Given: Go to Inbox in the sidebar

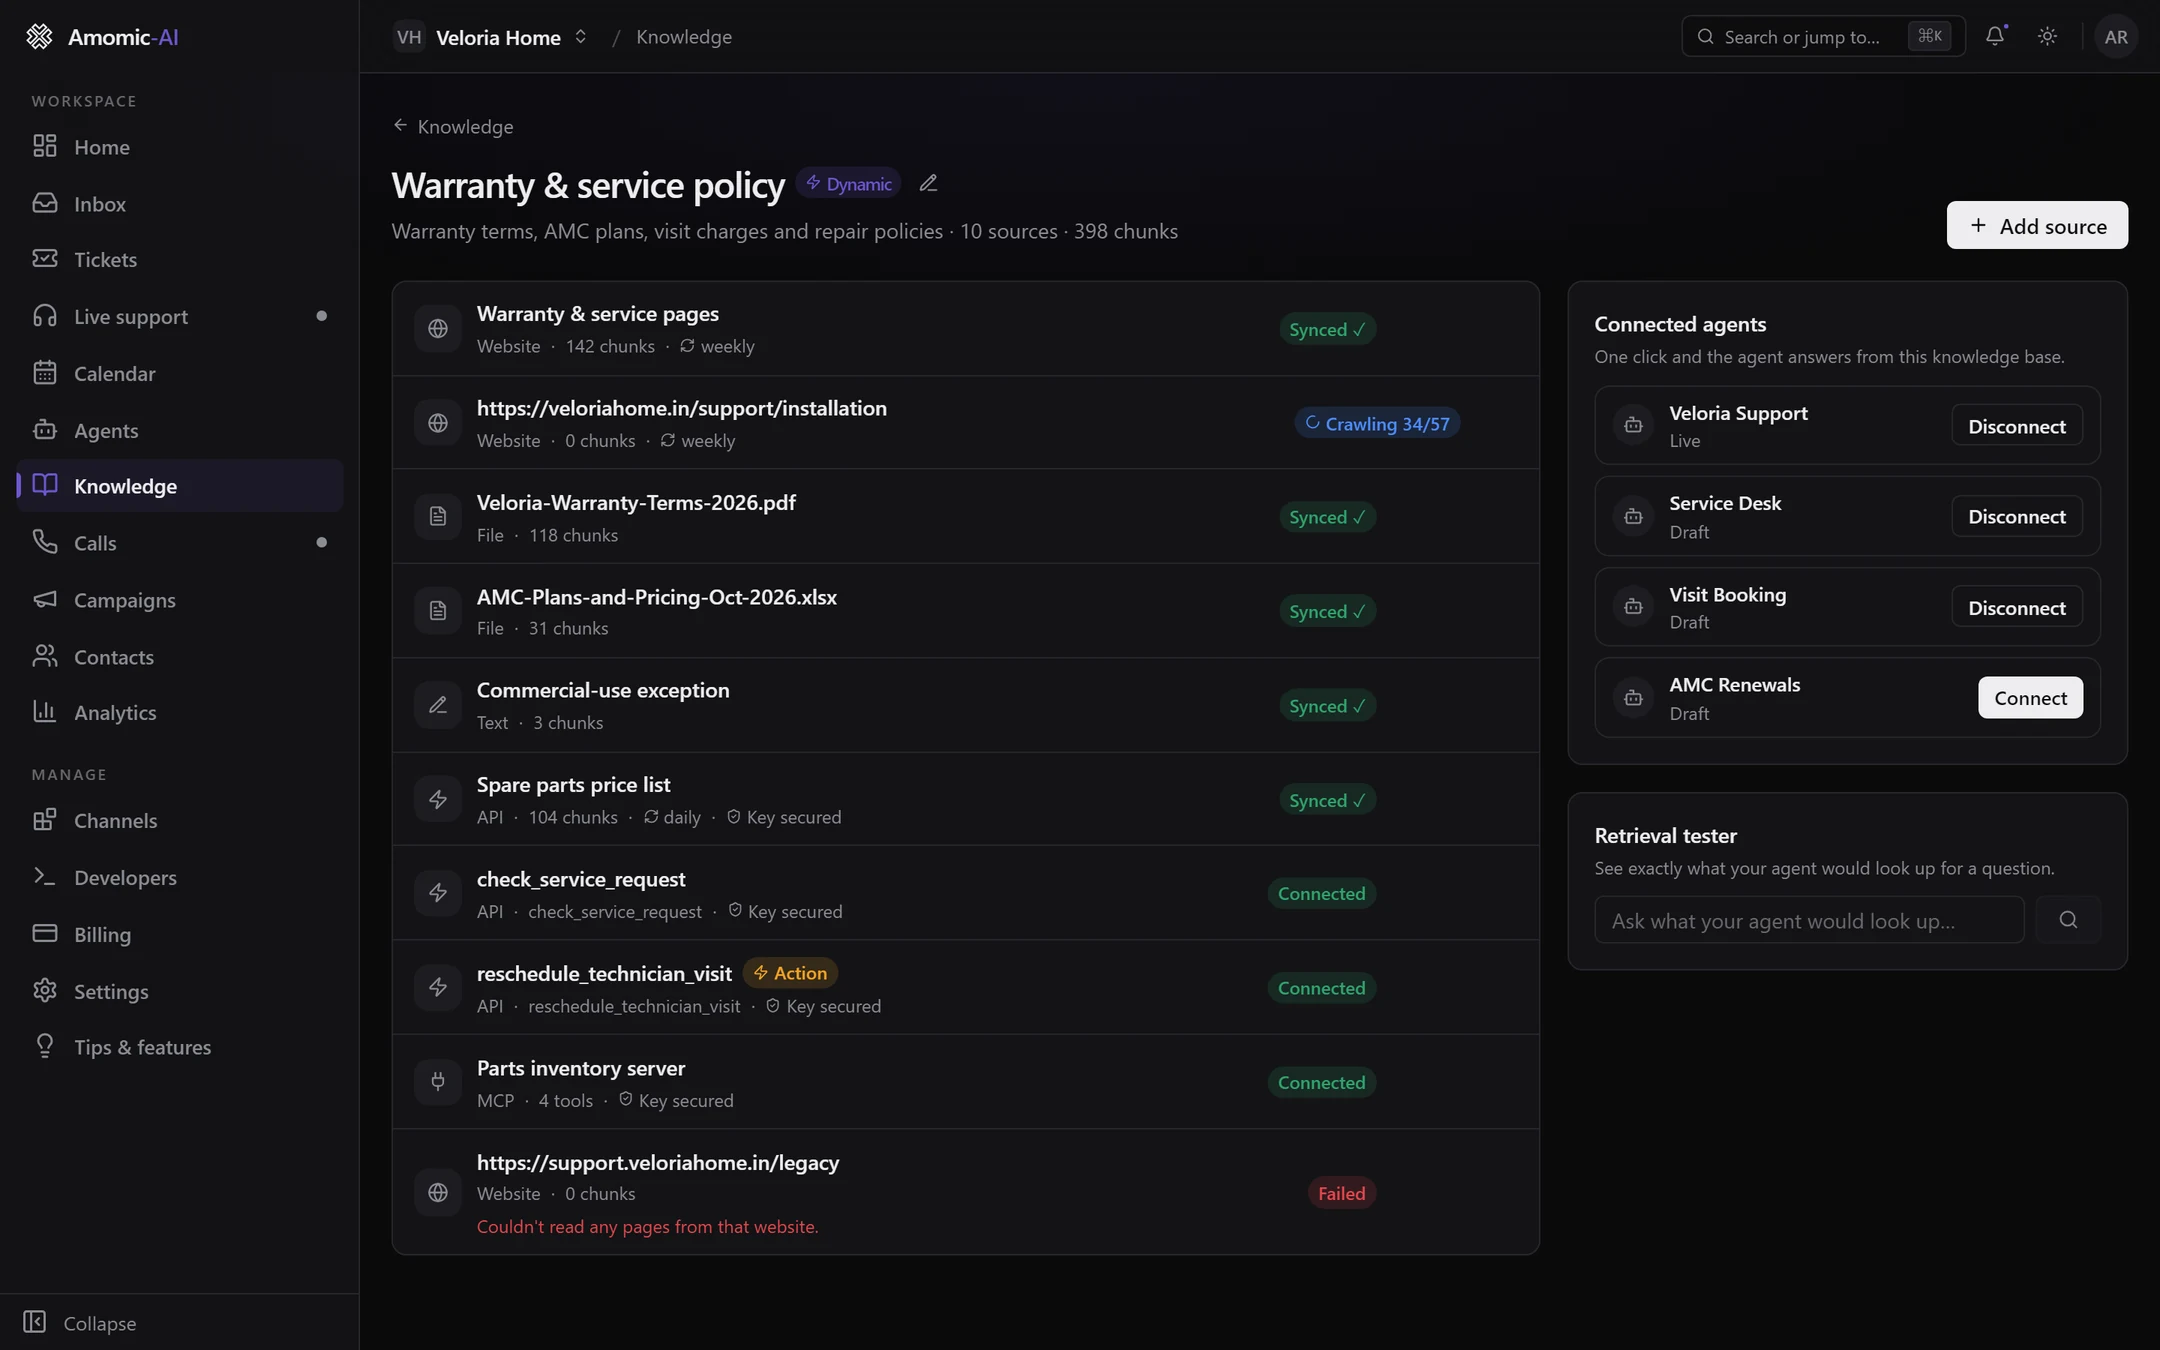Looking at the screenshot, I should point(180,204).
